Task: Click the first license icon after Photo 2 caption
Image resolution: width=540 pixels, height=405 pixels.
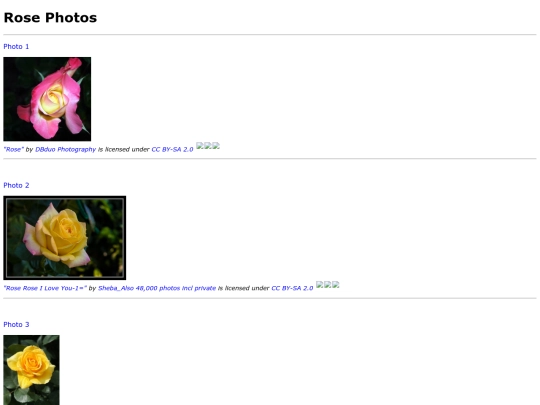Action: tap(320, 284)
